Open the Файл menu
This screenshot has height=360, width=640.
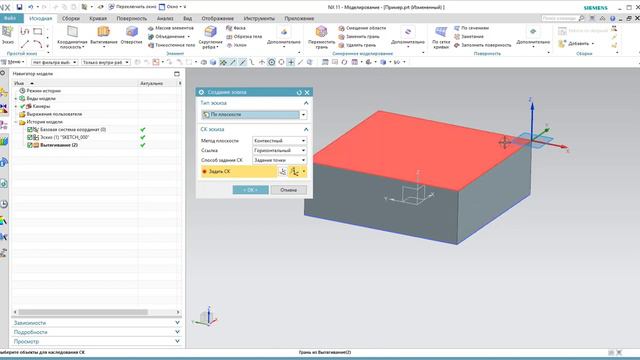(x=11, y=18)
